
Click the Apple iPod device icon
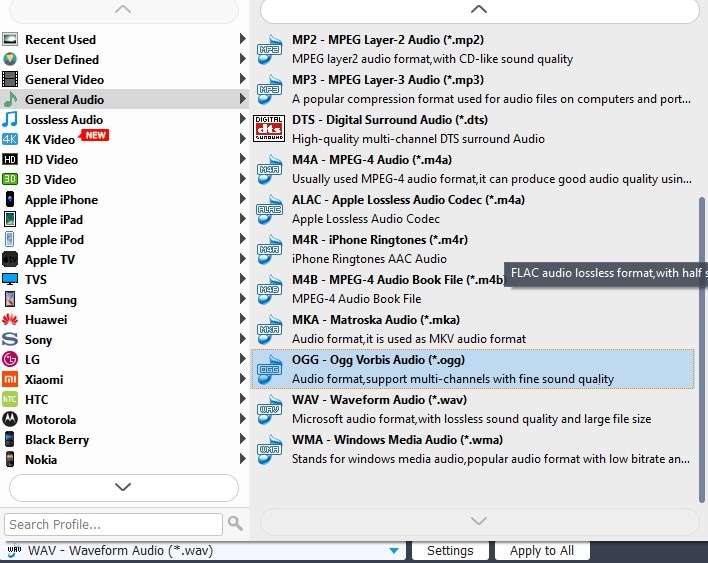coord(10,239)
